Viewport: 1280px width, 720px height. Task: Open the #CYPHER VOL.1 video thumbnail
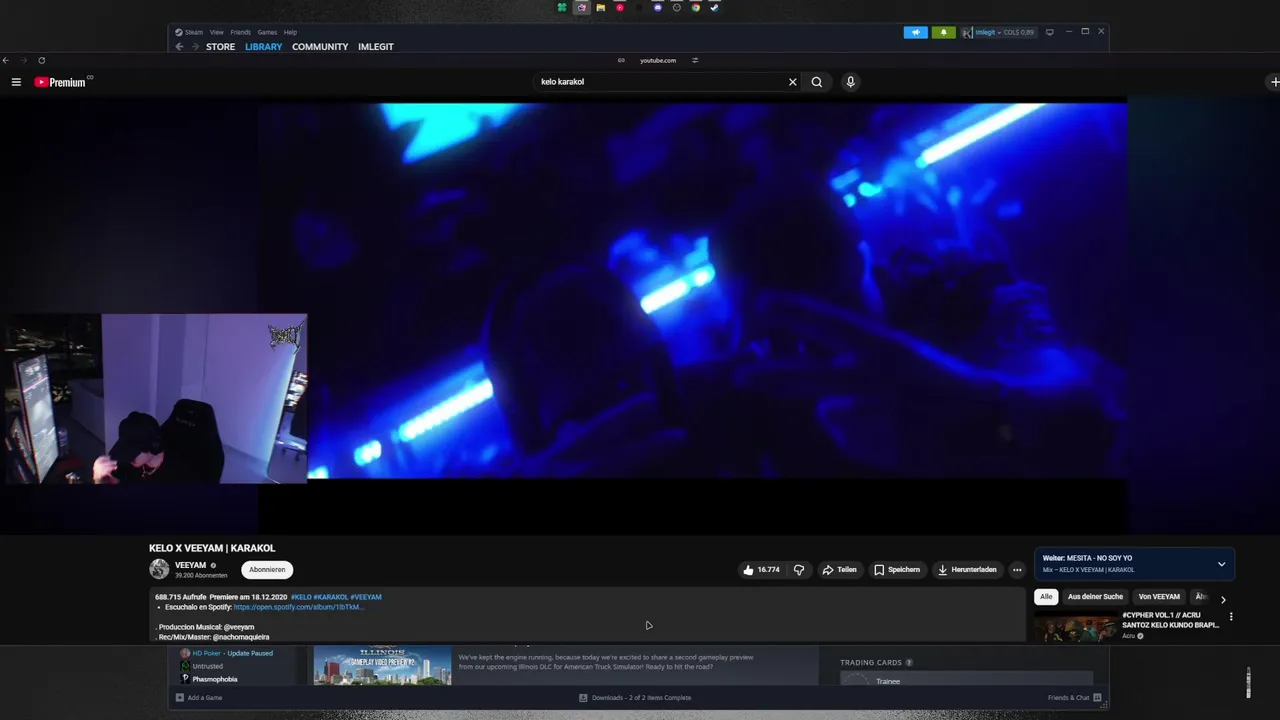[x=1075, y=629]
